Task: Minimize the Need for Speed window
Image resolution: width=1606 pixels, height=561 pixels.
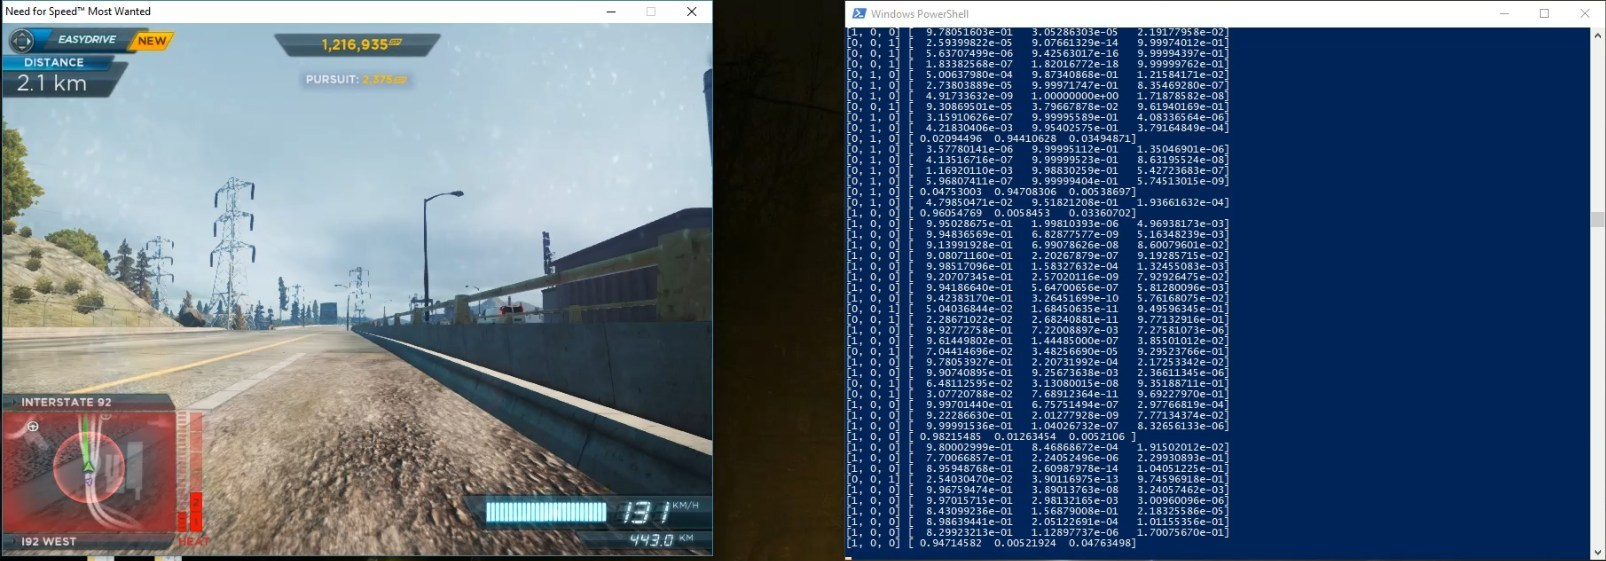Action: 612,12
